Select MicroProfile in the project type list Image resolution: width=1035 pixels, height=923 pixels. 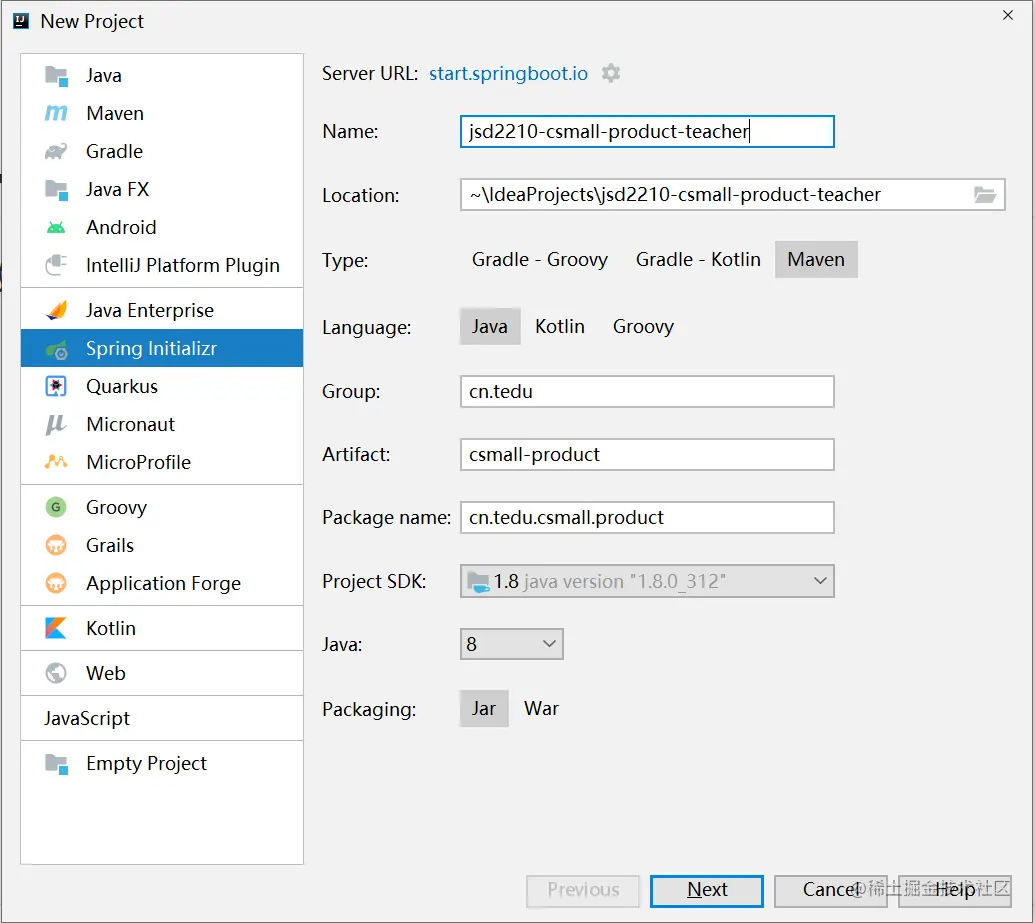(162, 462)
